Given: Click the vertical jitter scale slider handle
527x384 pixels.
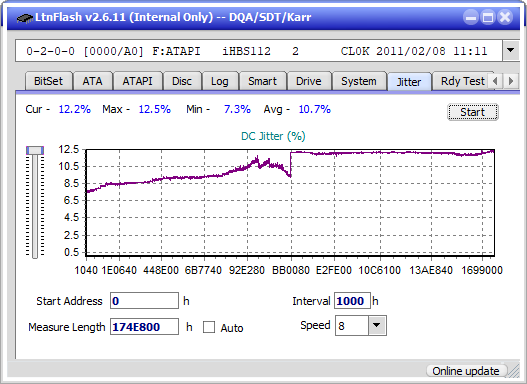Looking at the screenshot, I should click(35, 151).
